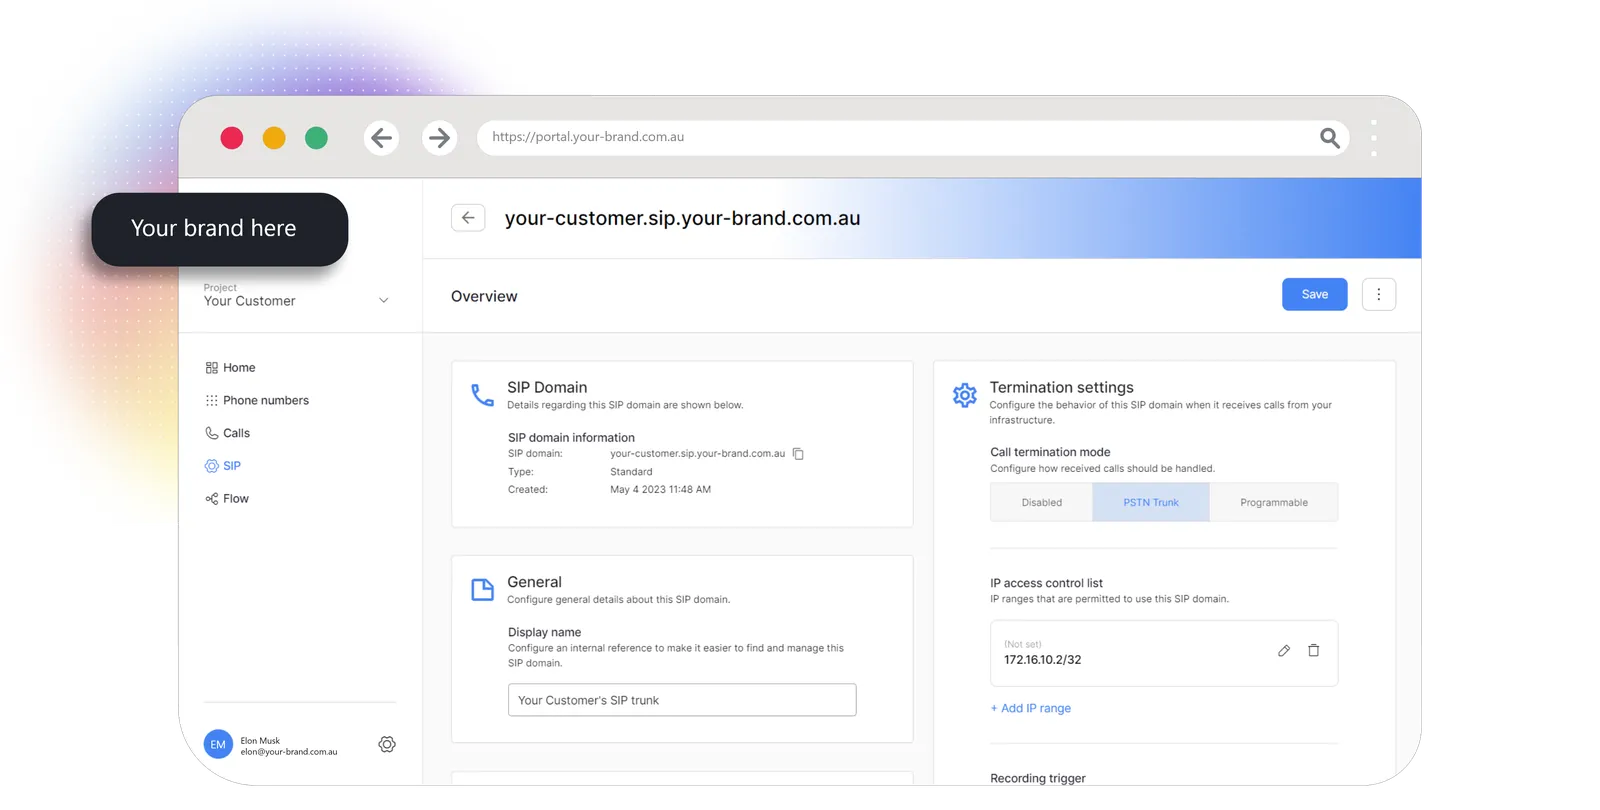Set call termination mode to PSTN Trunk

click(1151, 502)
